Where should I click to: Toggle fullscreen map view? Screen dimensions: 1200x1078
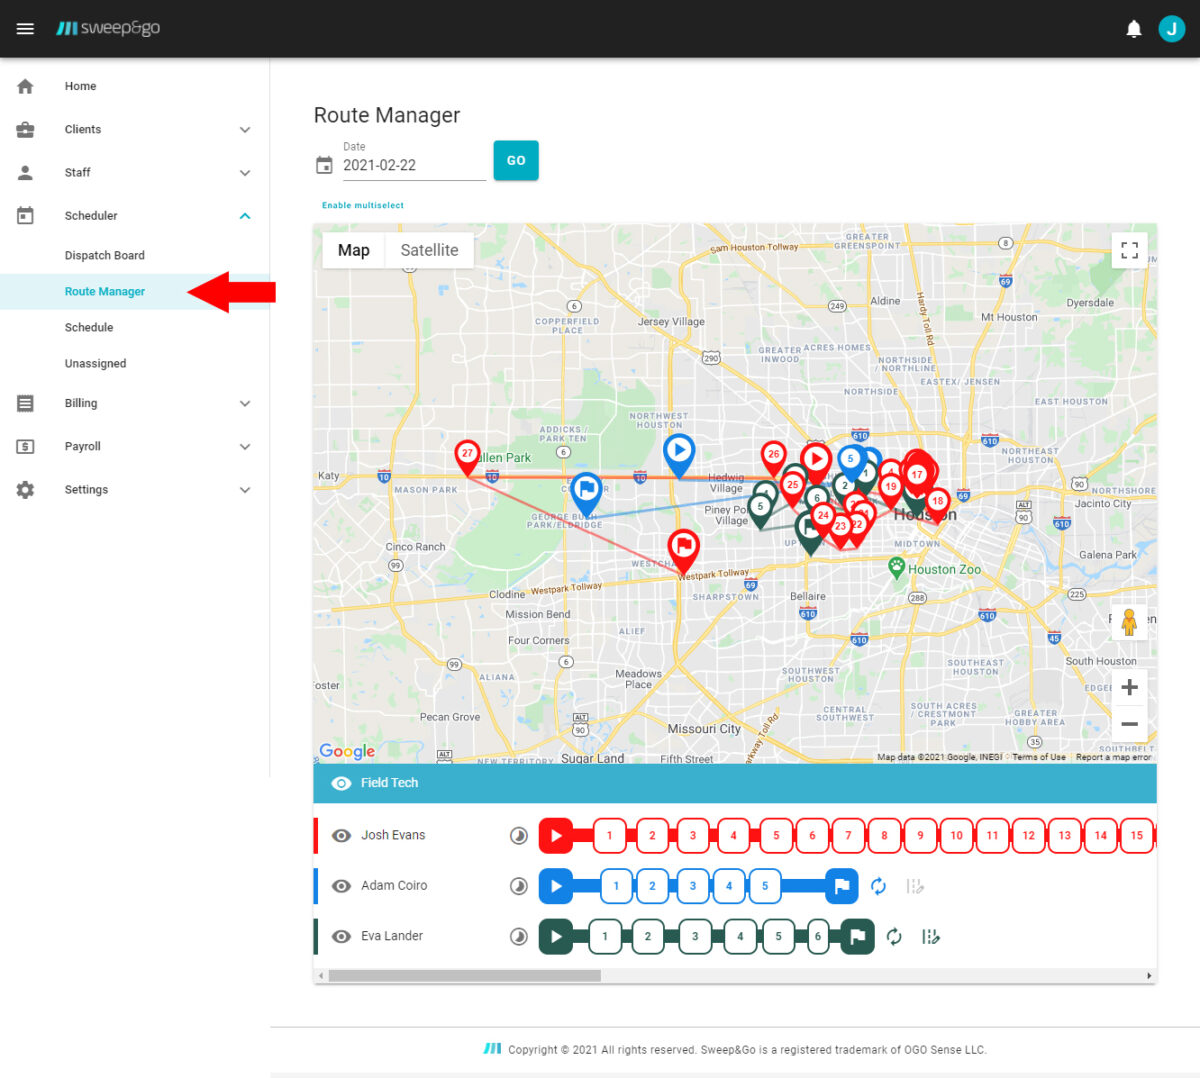(x=1129, y=250)
